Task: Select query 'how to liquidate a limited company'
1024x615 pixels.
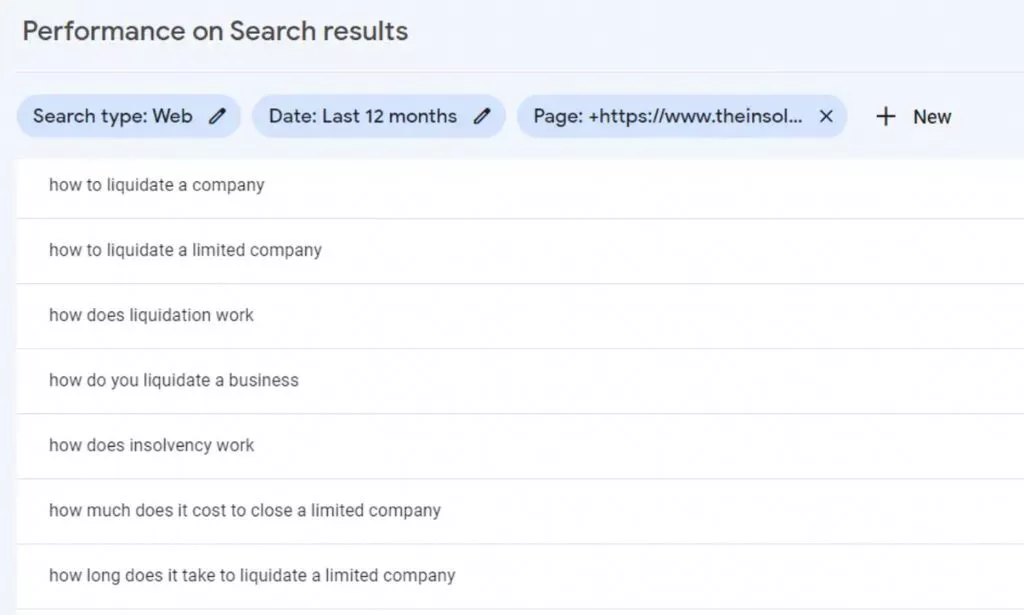Action: (184, 250)
